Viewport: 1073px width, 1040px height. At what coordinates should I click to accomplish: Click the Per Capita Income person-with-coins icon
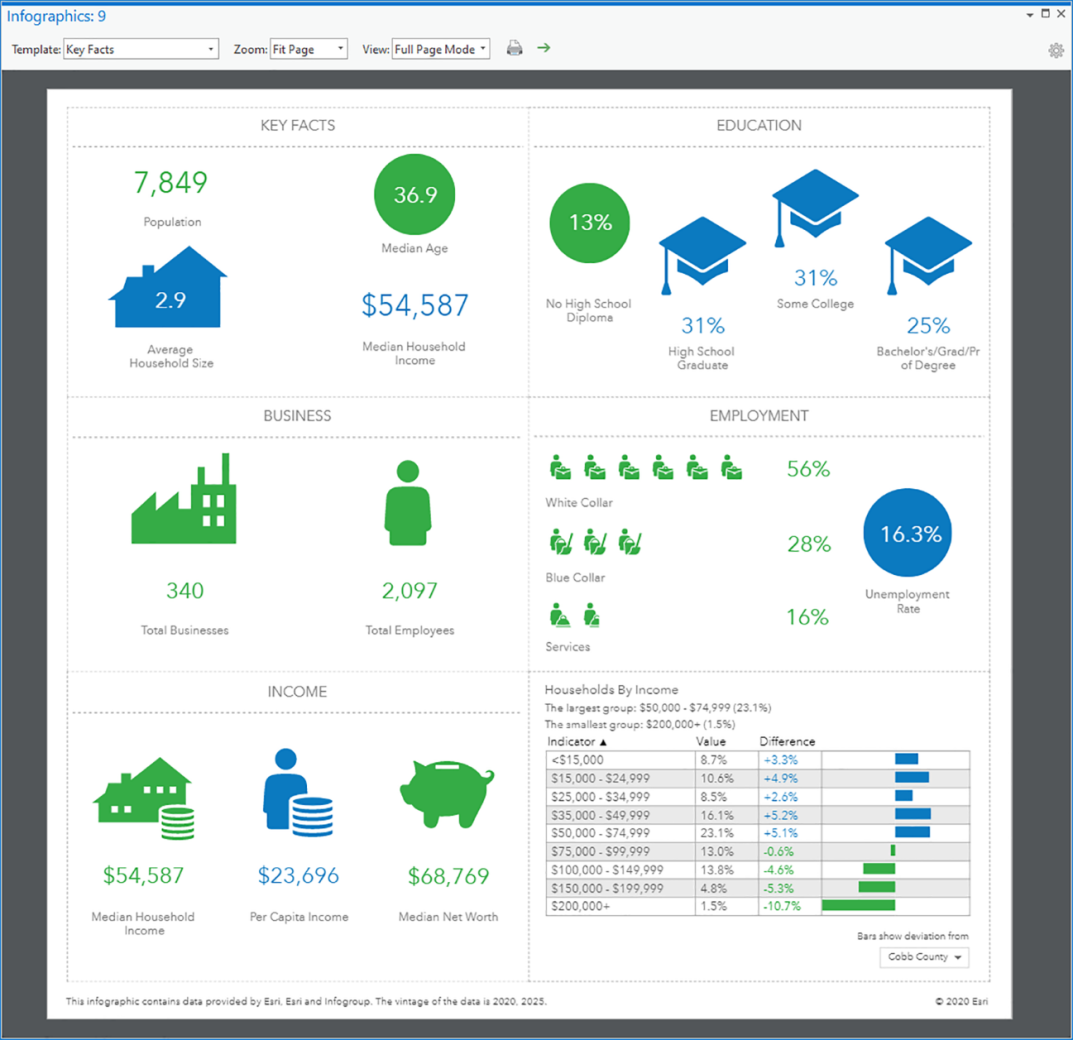point(297,795)
